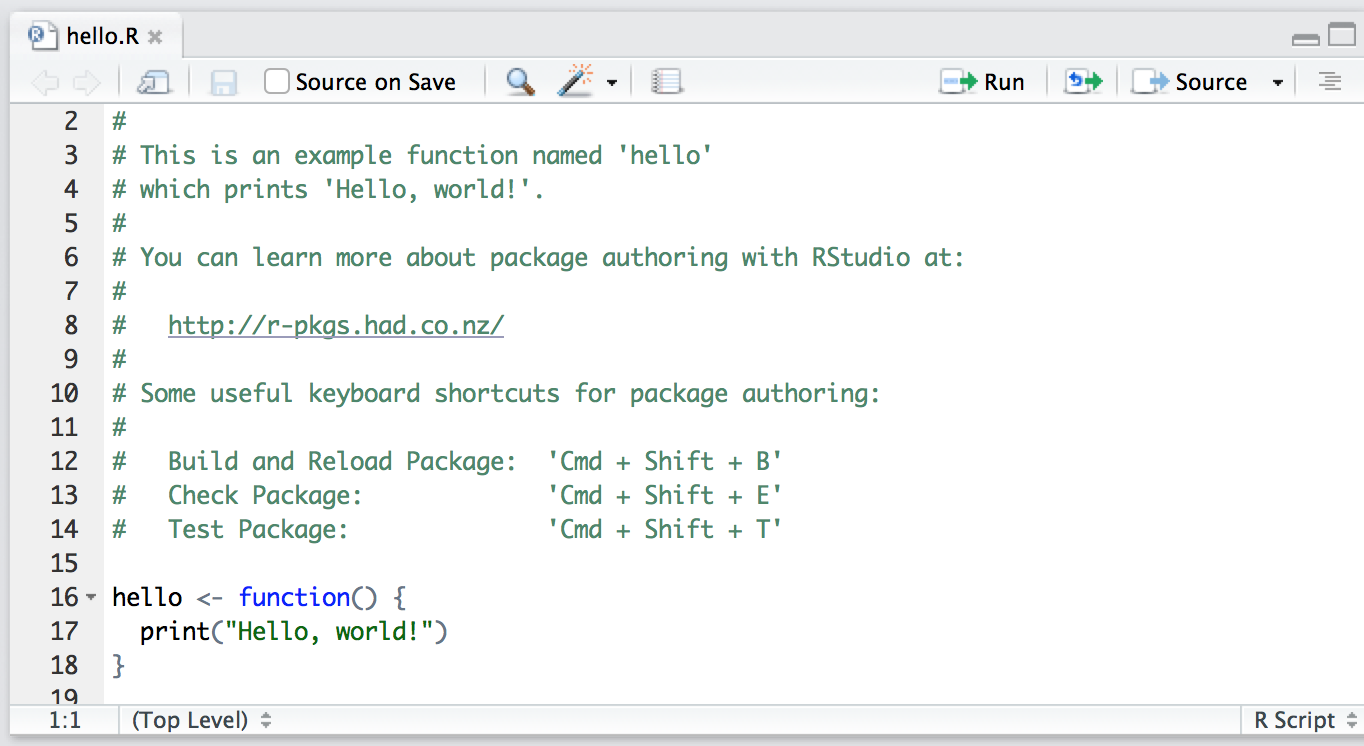Viewport: 1364px width, 746px height.
Task: Toggle the Source on Save checkbox
Action: tap(277, 81)
